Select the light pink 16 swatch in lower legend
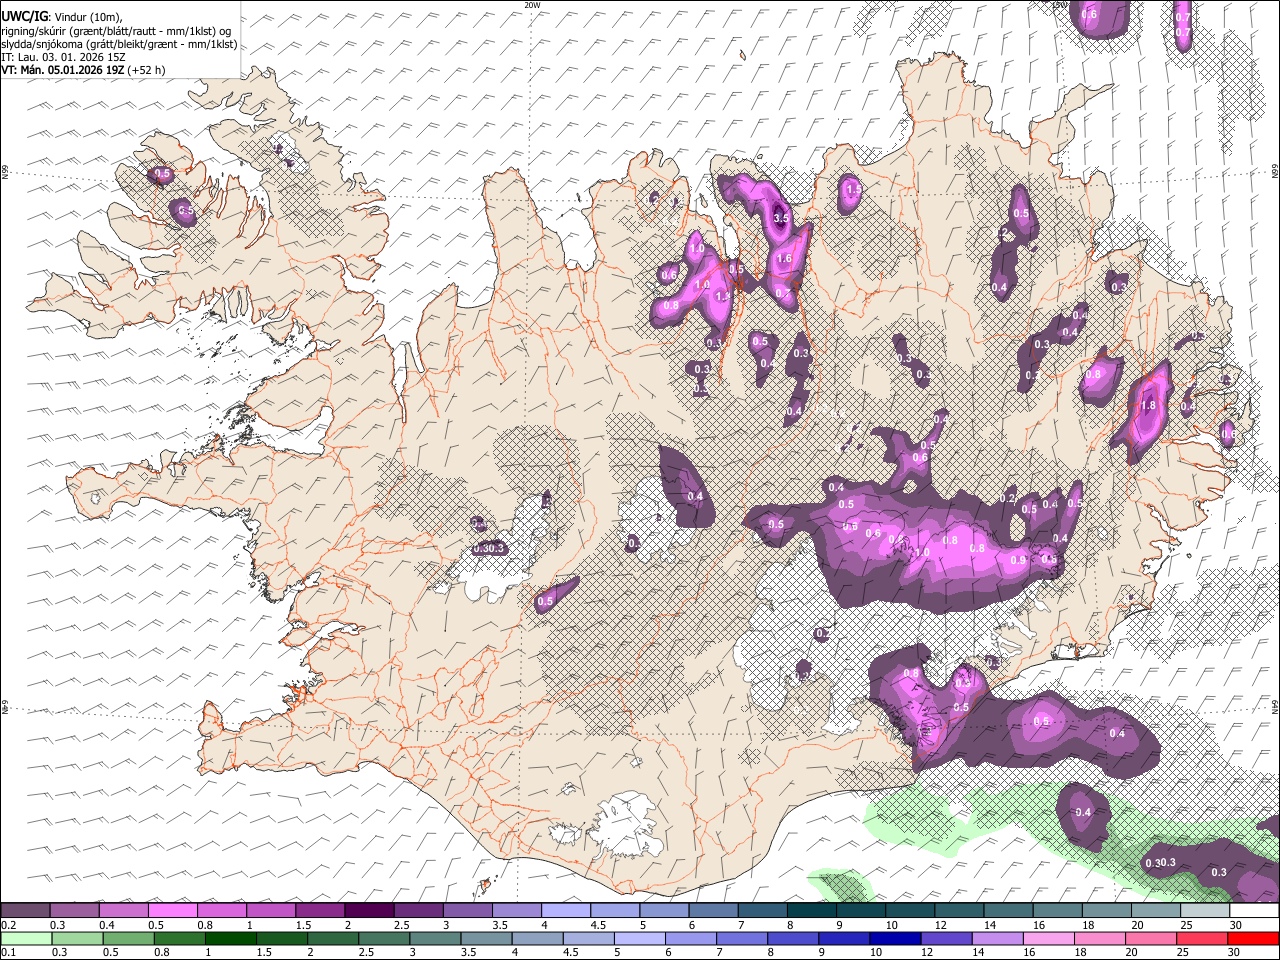 (x=1050, y=938)
